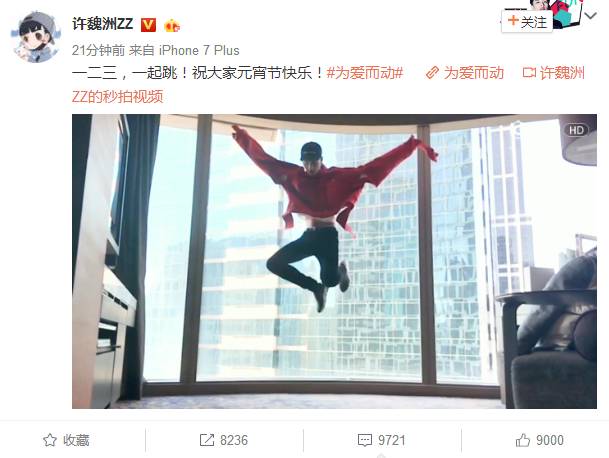Viewport: 609px width, 458px height.
Task: Click the video camera icon before 许魏洲
Action: coord(529,73)
